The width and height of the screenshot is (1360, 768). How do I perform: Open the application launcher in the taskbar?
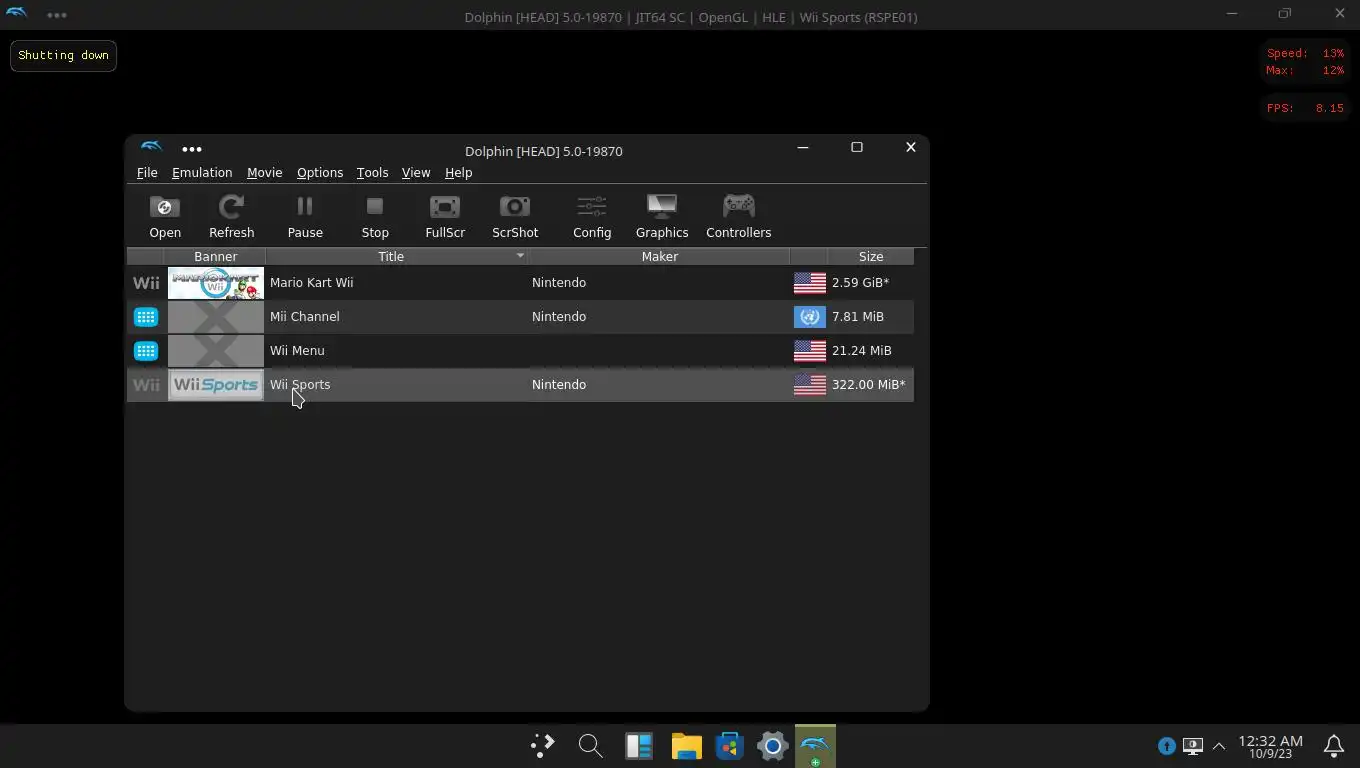pos(542,746)
